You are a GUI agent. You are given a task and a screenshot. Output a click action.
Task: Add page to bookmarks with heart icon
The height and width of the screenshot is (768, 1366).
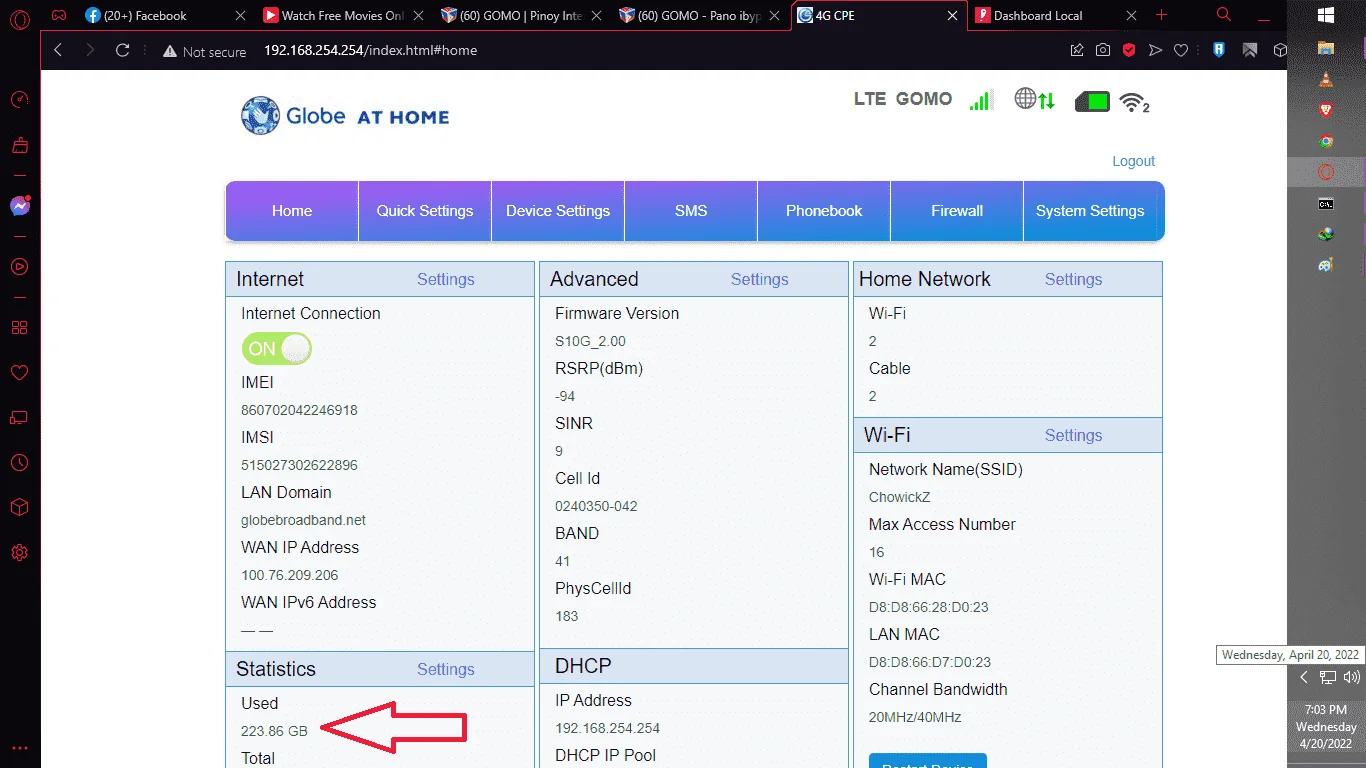1181,50
